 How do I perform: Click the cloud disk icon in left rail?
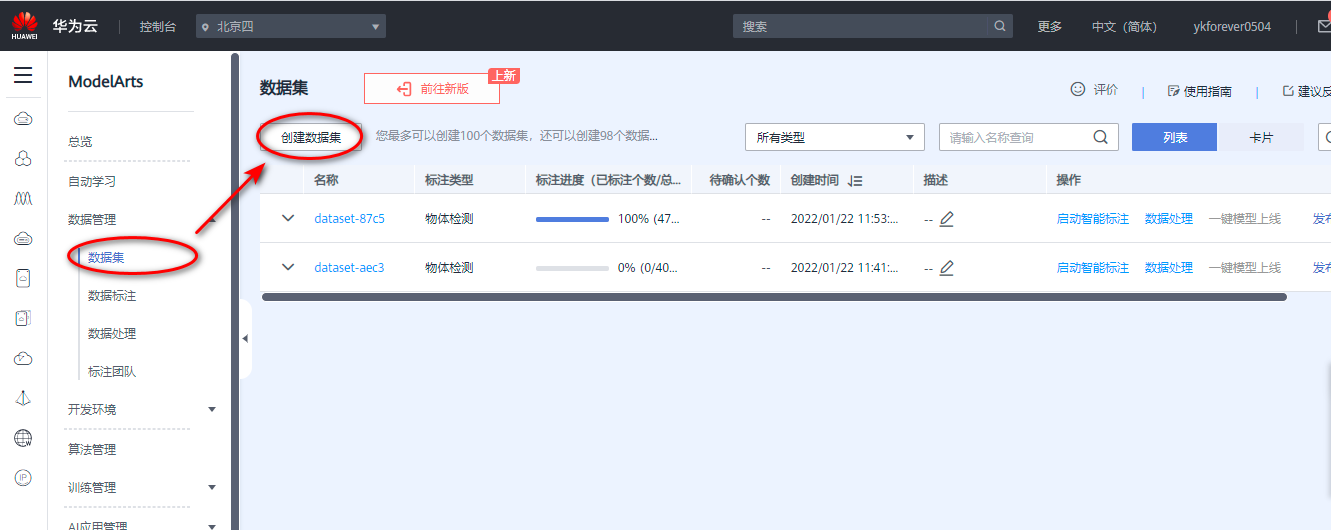pyautogui.click(x=23, y=238)
